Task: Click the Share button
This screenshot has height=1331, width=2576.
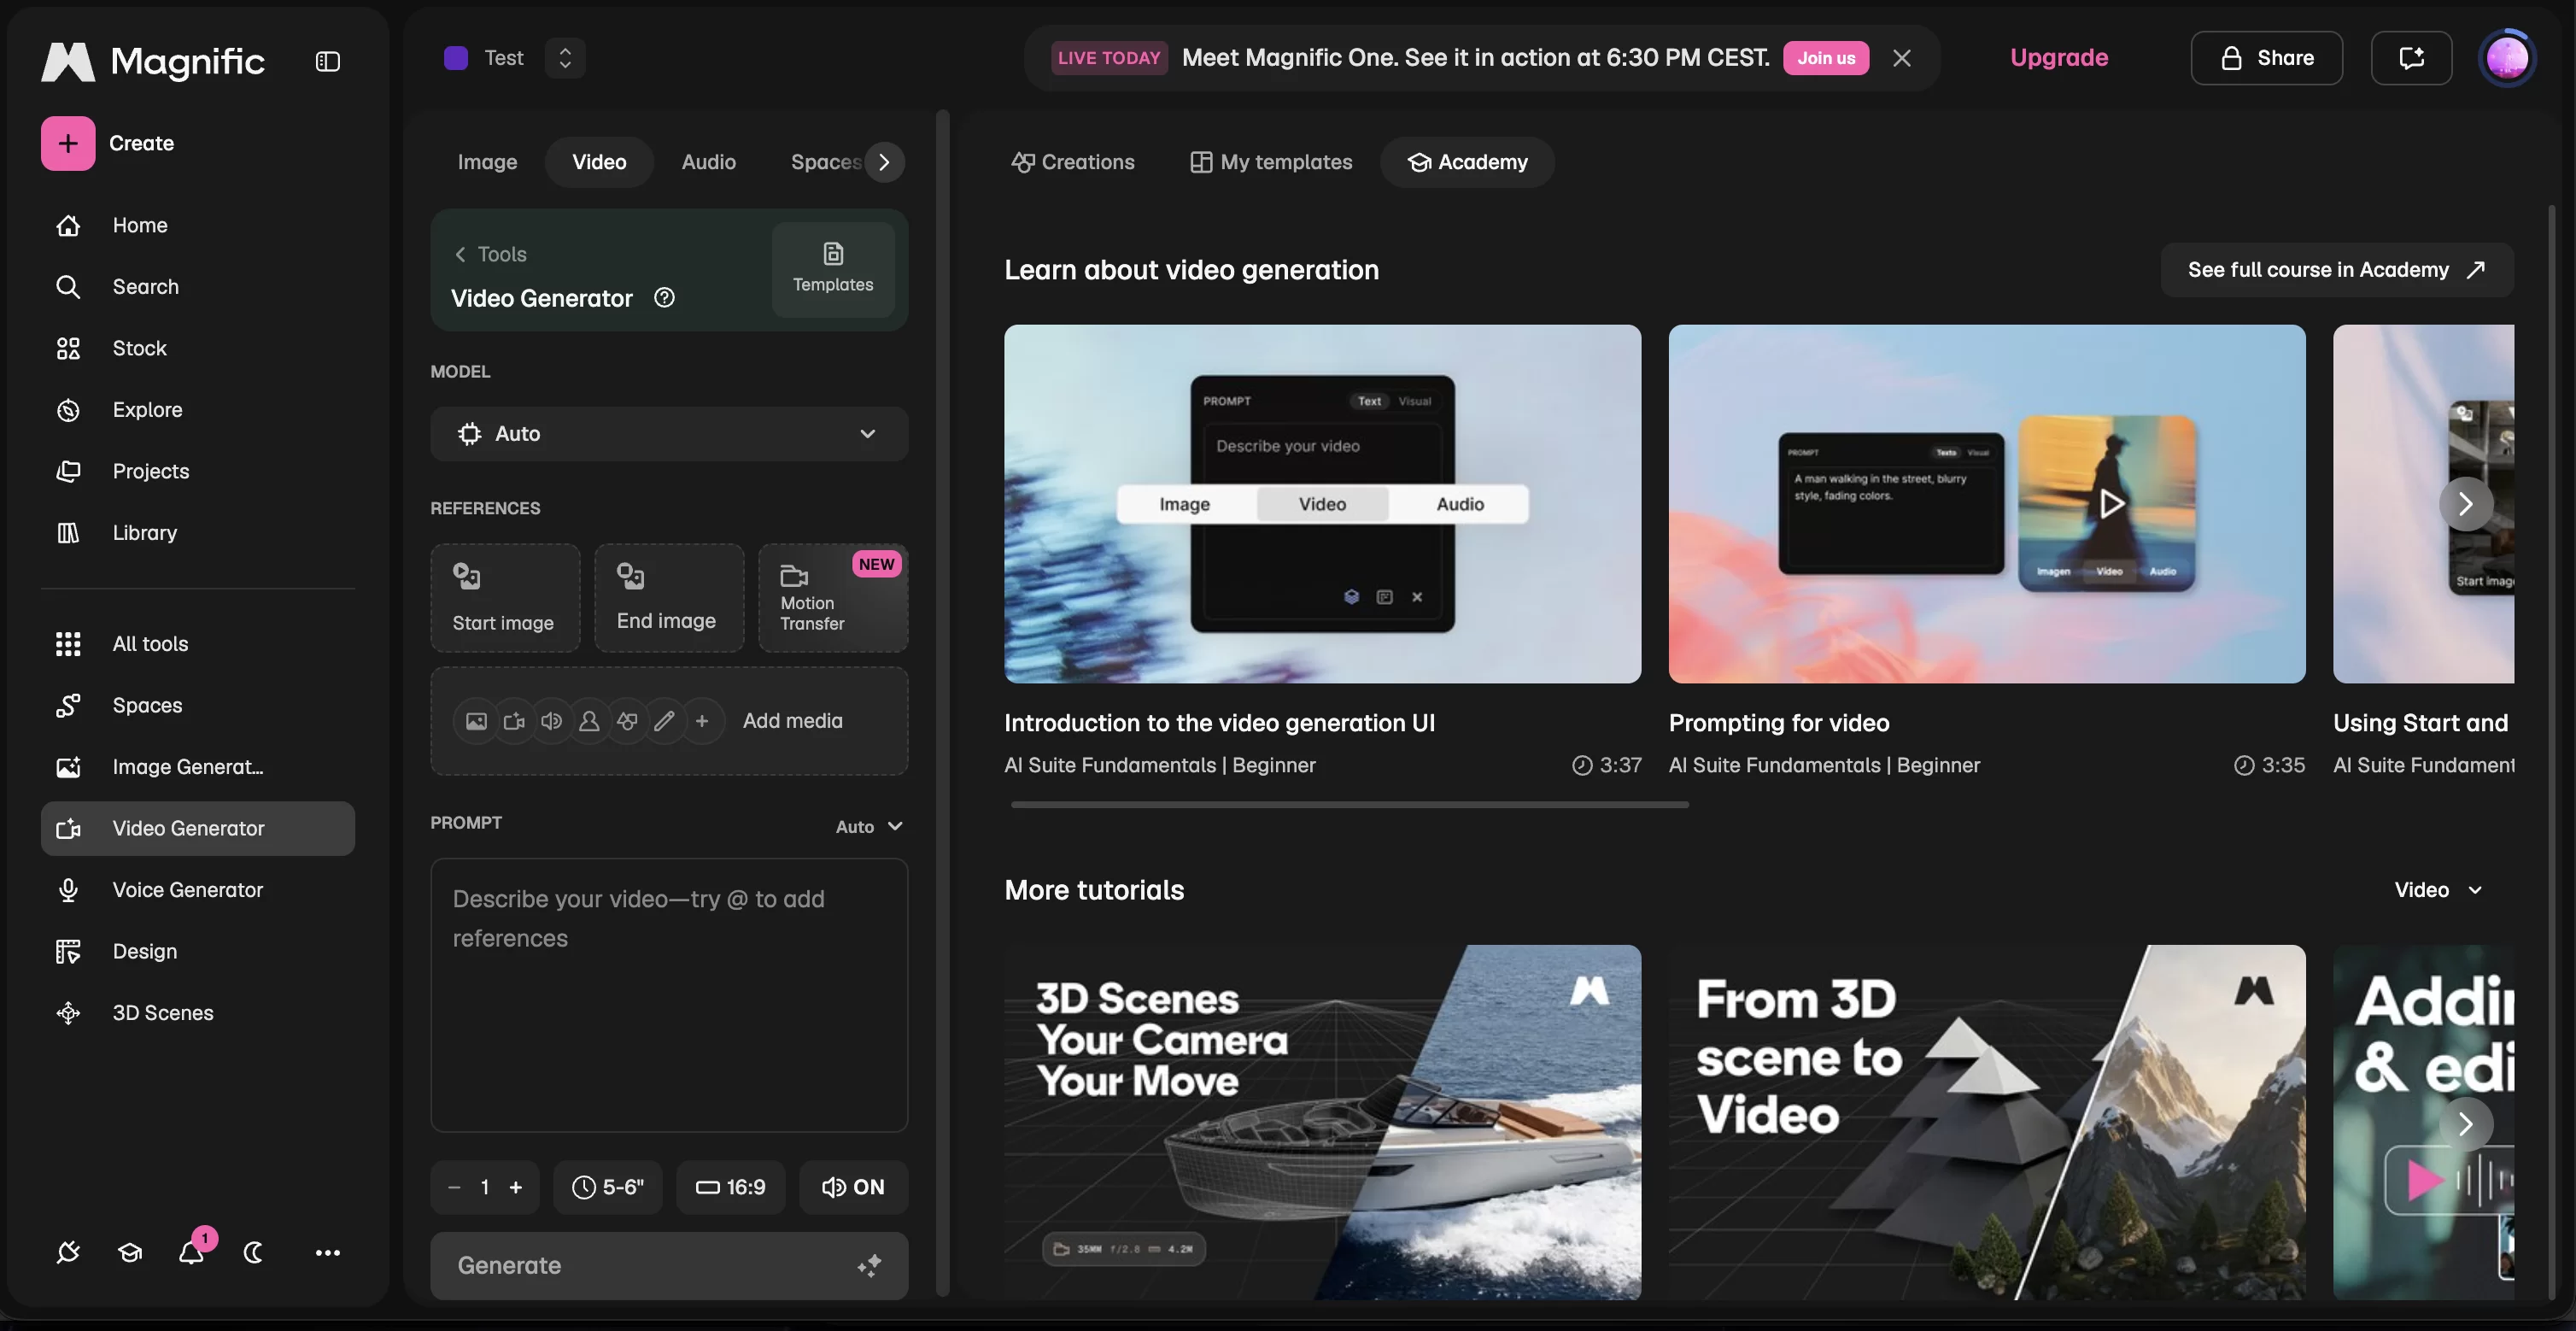Action: click(x=2266, y=58)
